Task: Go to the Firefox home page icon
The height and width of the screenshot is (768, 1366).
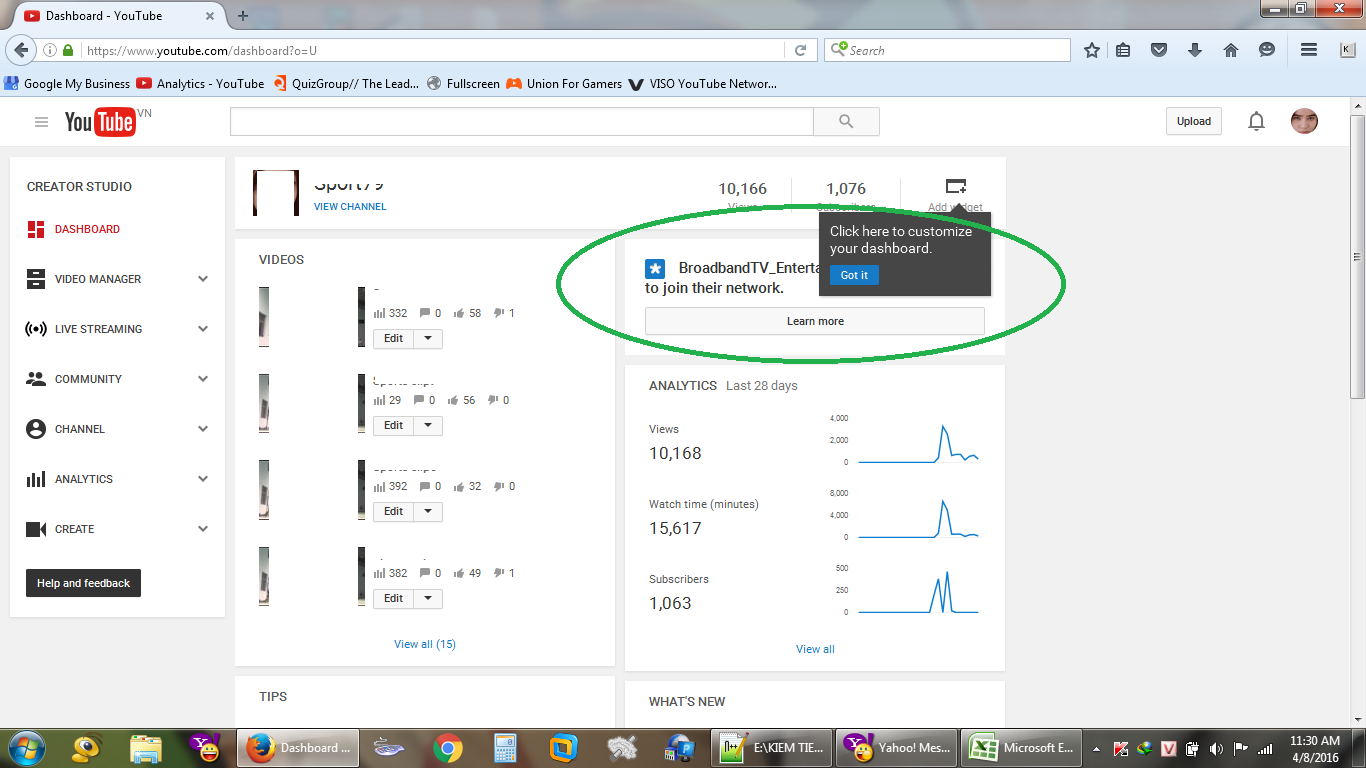Action: click(1231, 50)
